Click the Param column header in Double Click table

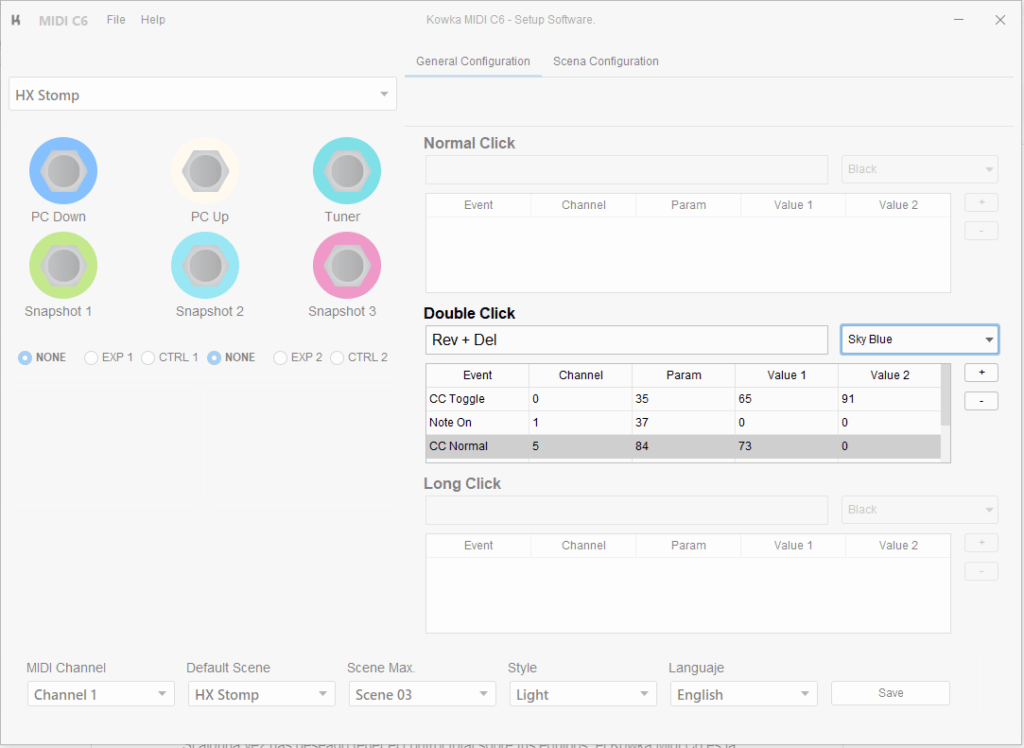point(683,375)
